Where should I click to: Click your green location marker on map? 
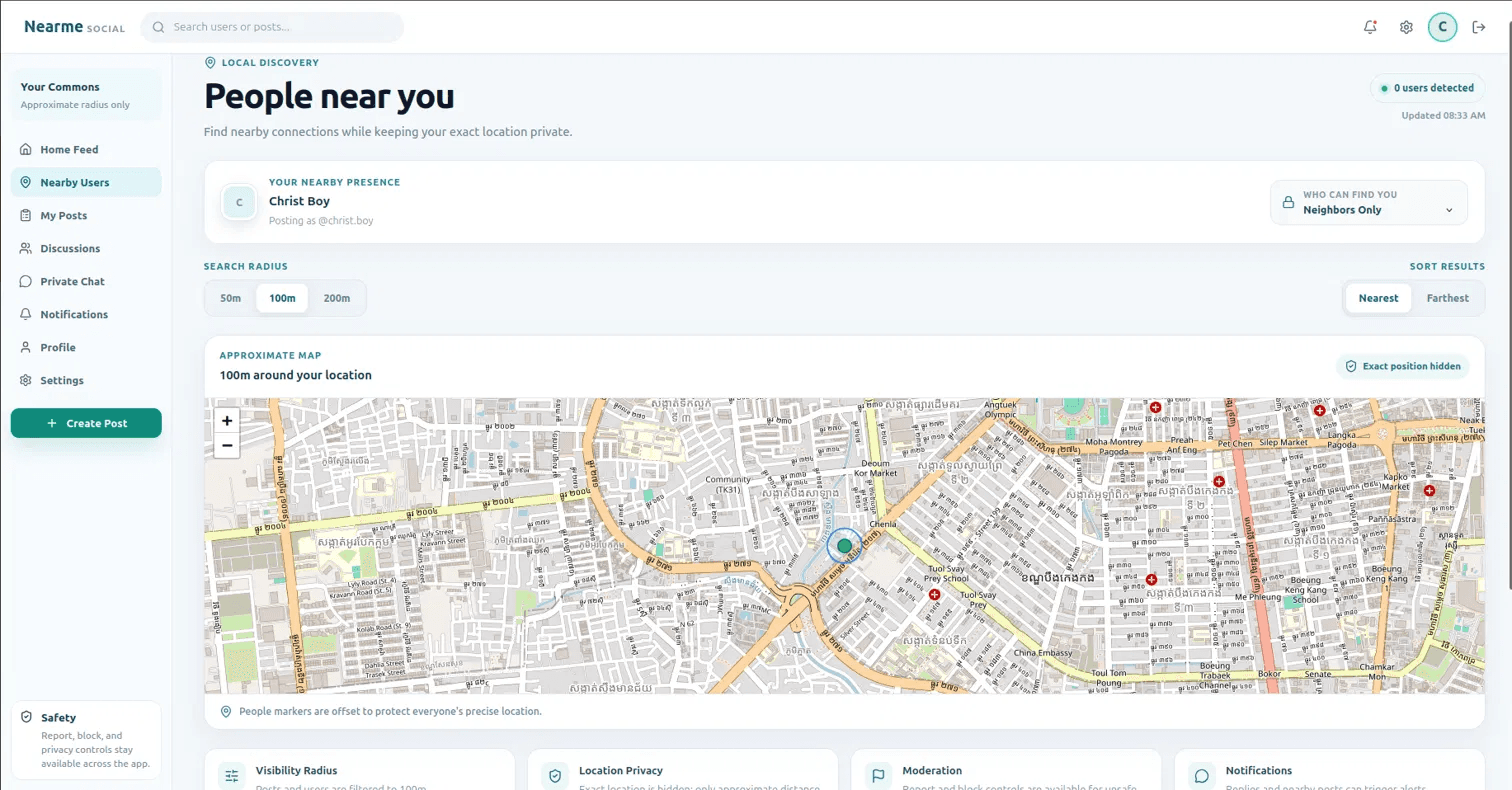pyautogui.click(x=844, y=546)
